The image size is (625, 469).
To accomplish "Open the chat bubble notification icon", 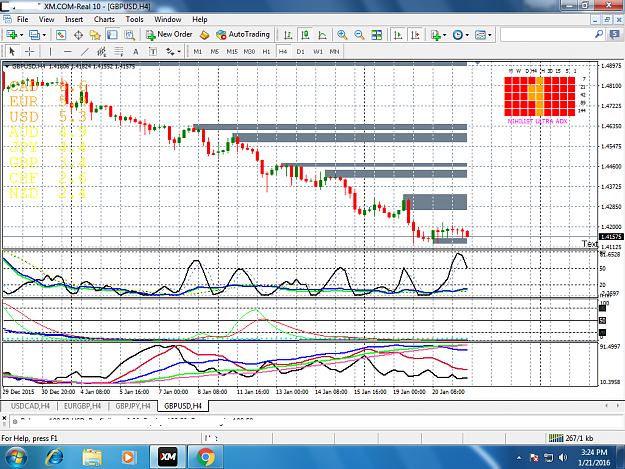I will tap(615, 35).
